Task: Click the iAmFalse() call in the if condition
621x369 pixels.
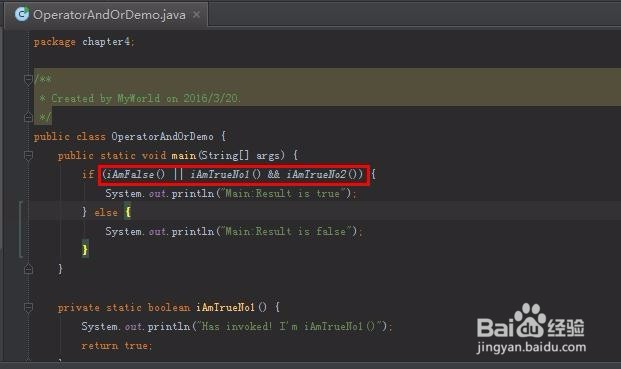Action: tap(136, 175)
